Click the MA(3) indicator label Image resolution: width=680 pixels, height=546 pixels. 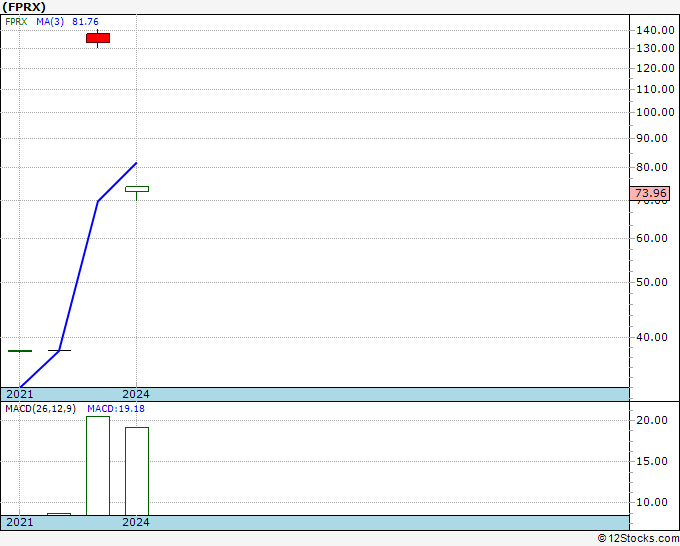(x=50, y=22)
